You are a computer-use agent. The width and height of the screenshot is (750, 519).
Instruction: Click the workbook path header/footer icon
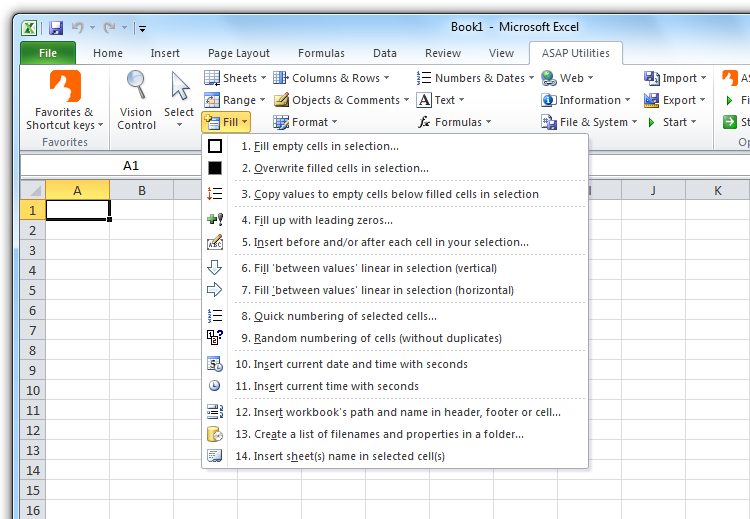click(215, 412)
